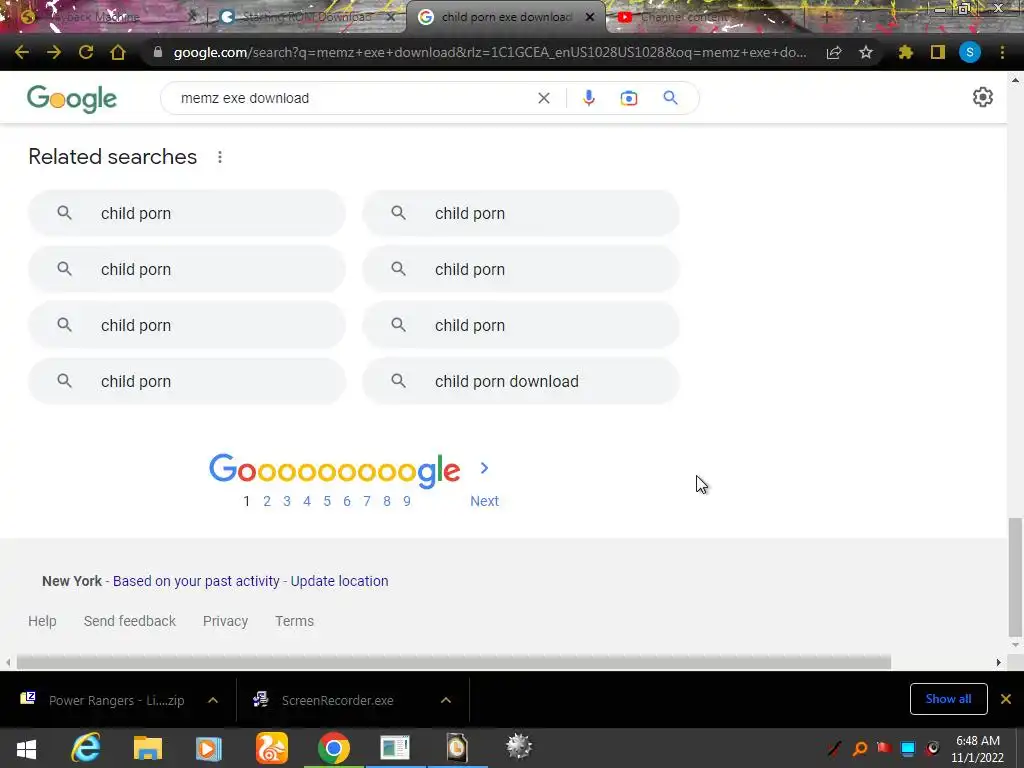Go to results page 9
This screenshot has height=768, width=1024.
(x=407, y=502)
